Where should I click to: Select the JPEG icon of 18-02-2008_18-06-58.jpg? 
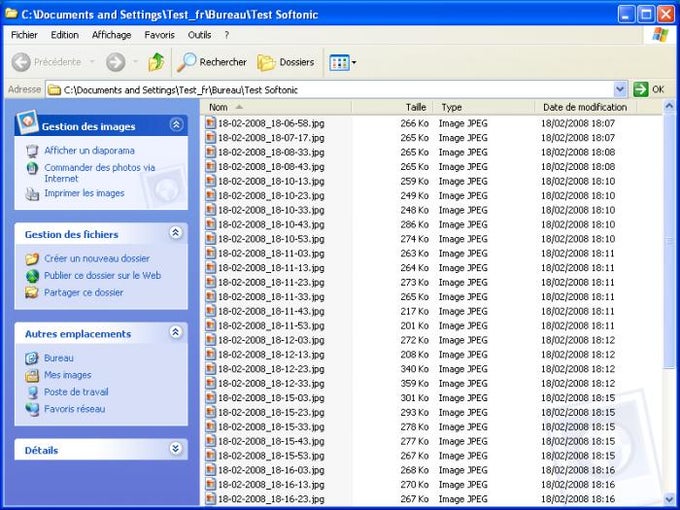210,123
